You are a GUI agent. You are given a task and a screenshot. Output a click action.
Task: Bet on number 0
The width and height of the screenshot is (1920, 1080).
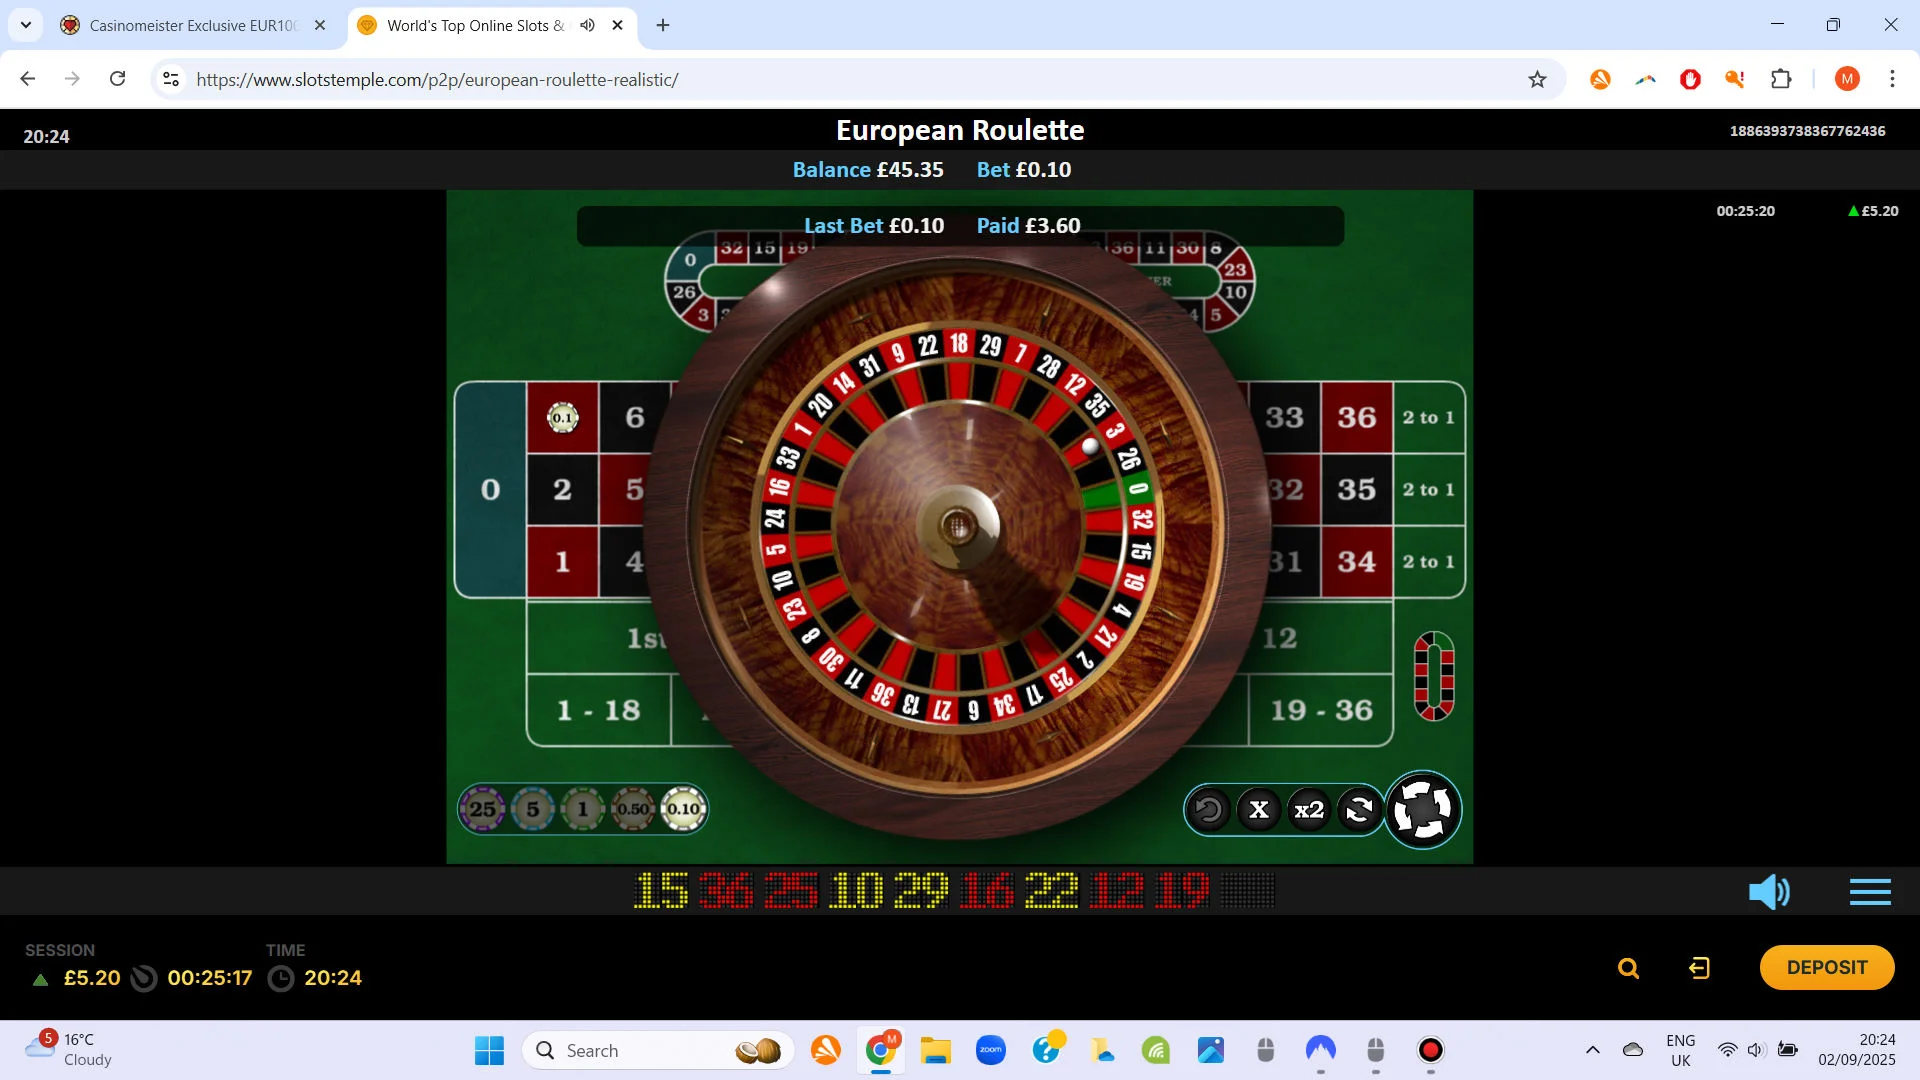coord(490,489)
